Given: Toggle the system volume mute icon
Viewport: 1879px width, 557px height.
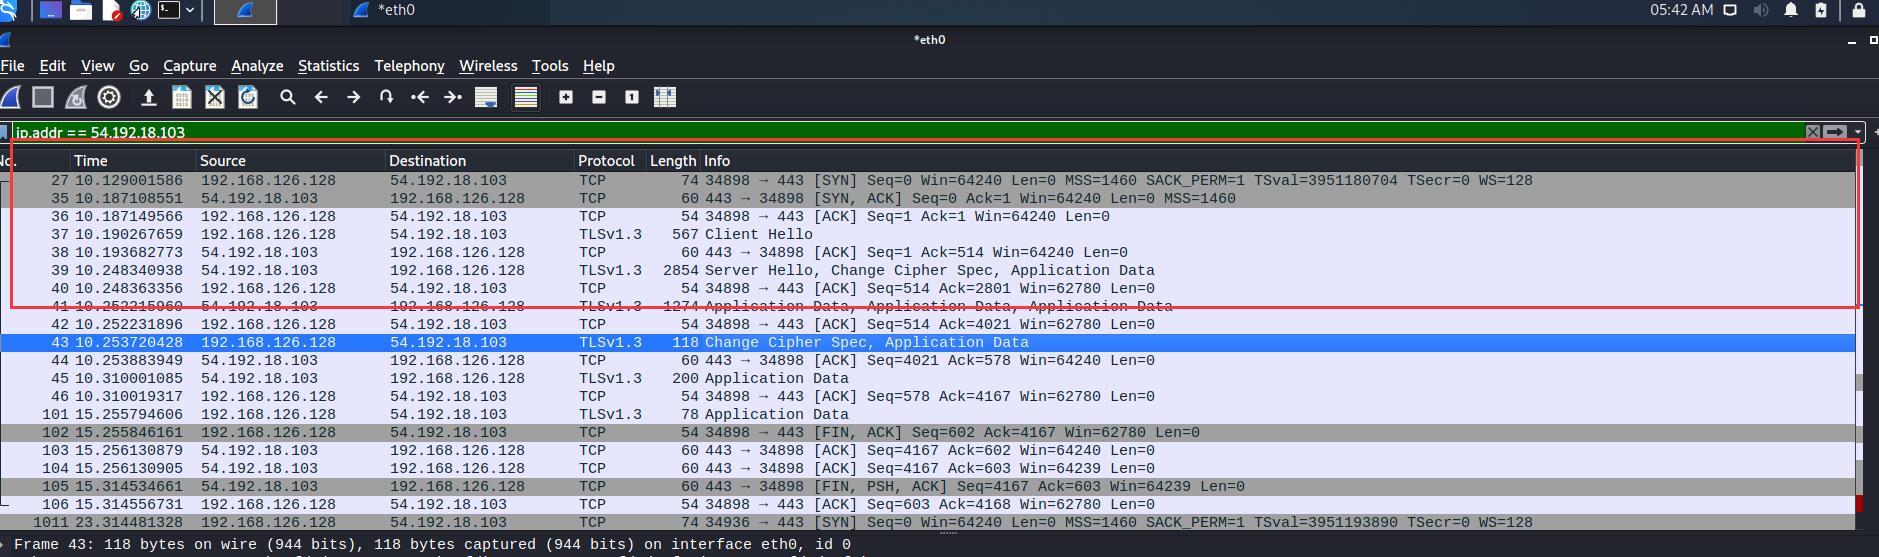Looking at the screenshot, I should pos(1761,10).
